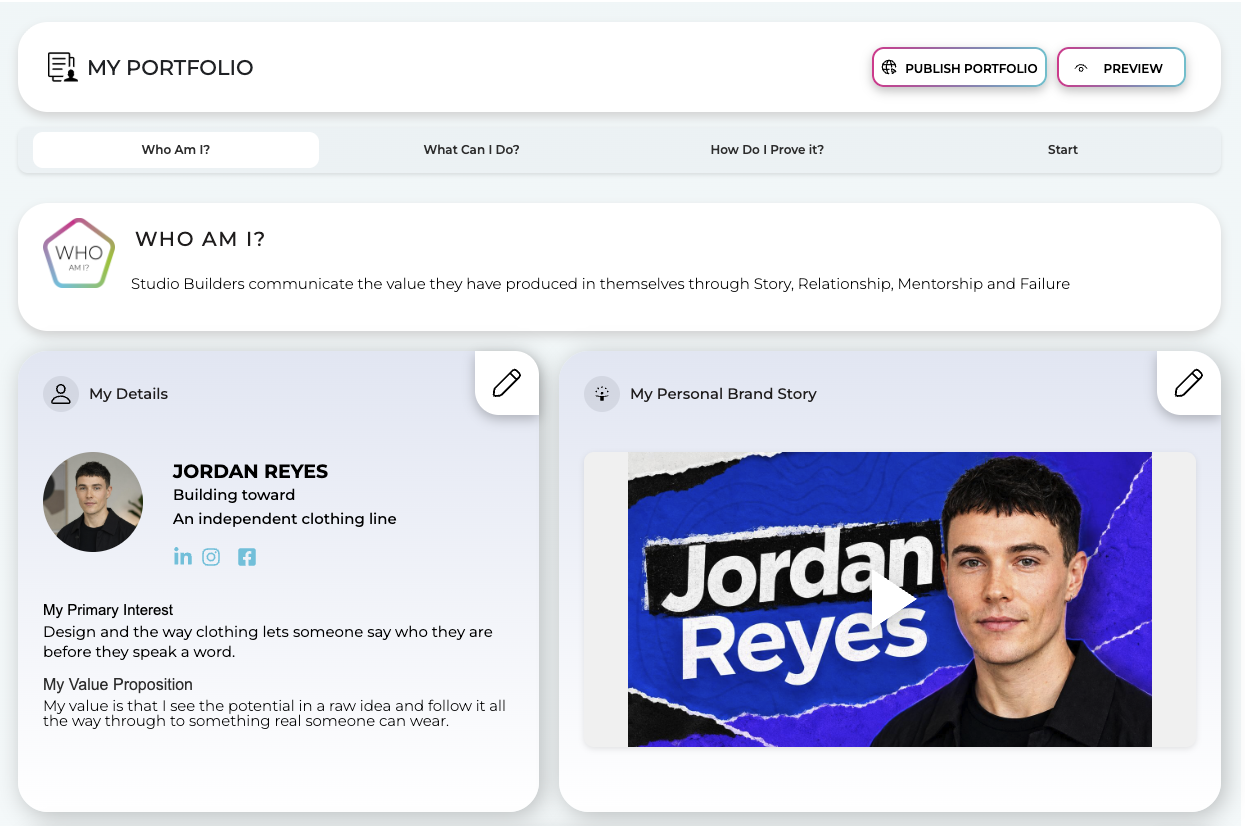Click the 'An independent clothing line' text
The height and width of the screenshot is (826, 1245).
click(285, 519)
